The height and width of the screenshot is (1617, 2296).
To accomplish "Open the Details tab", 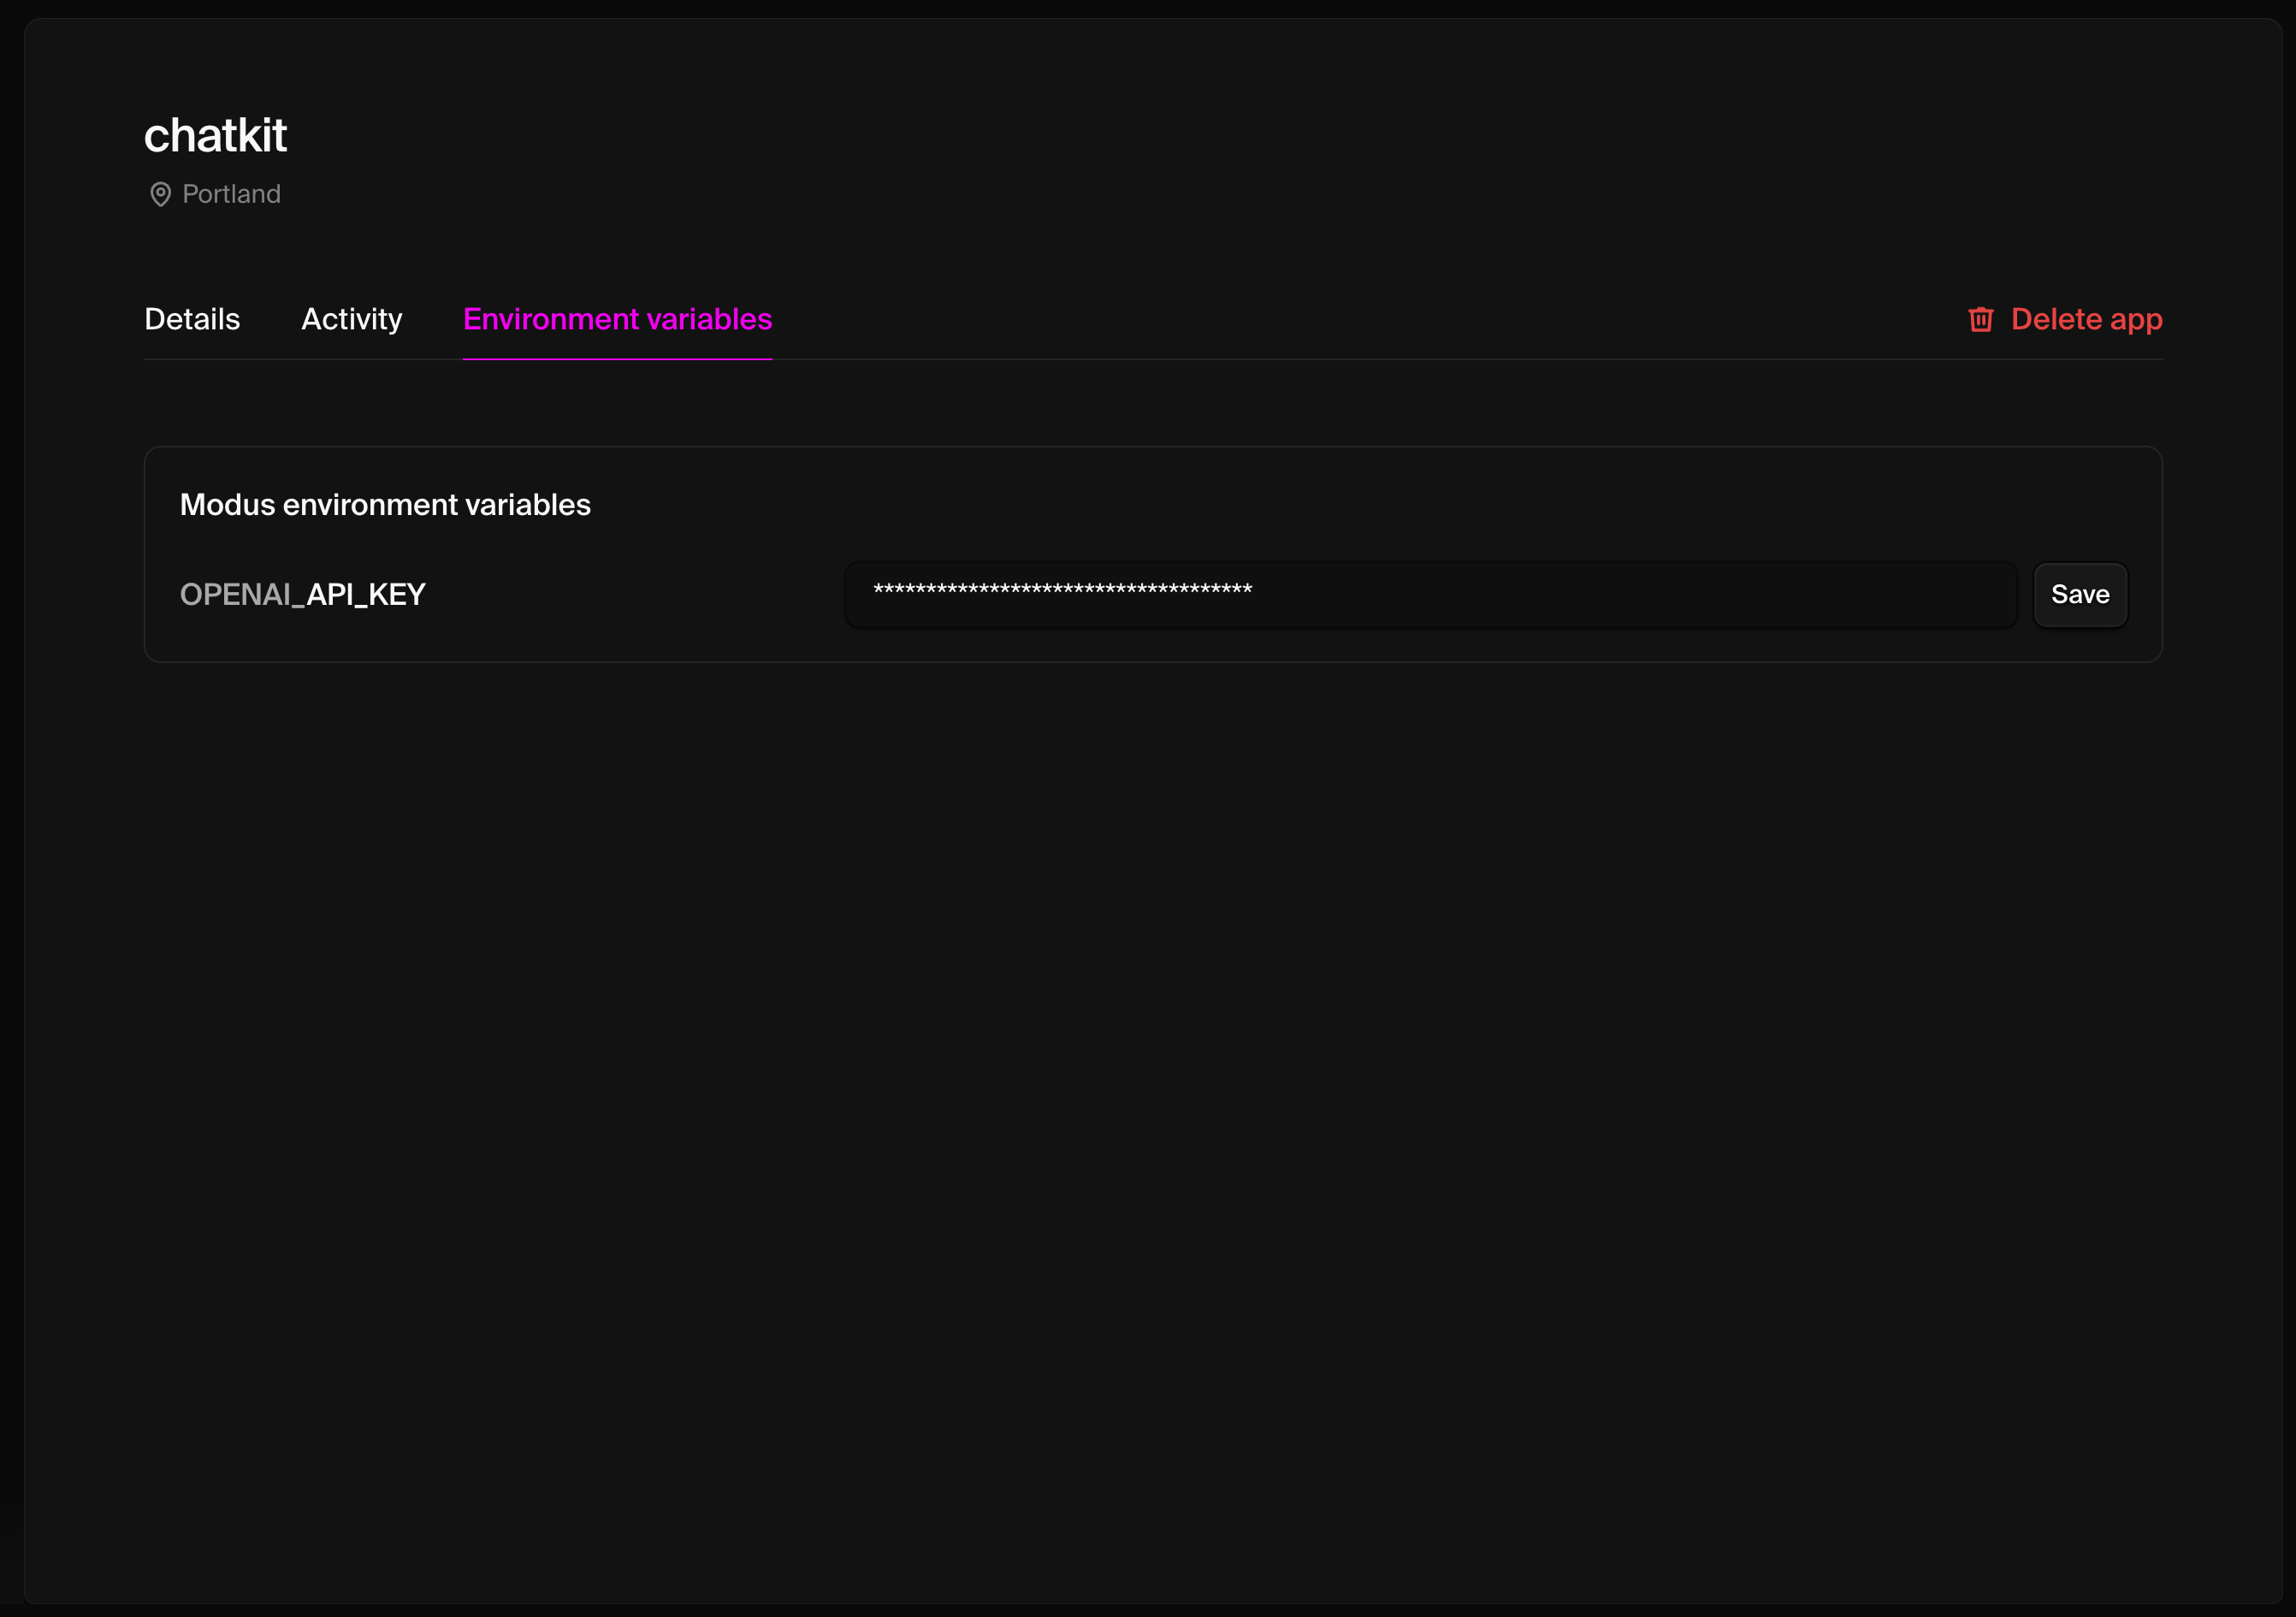I will coord(192,319).
